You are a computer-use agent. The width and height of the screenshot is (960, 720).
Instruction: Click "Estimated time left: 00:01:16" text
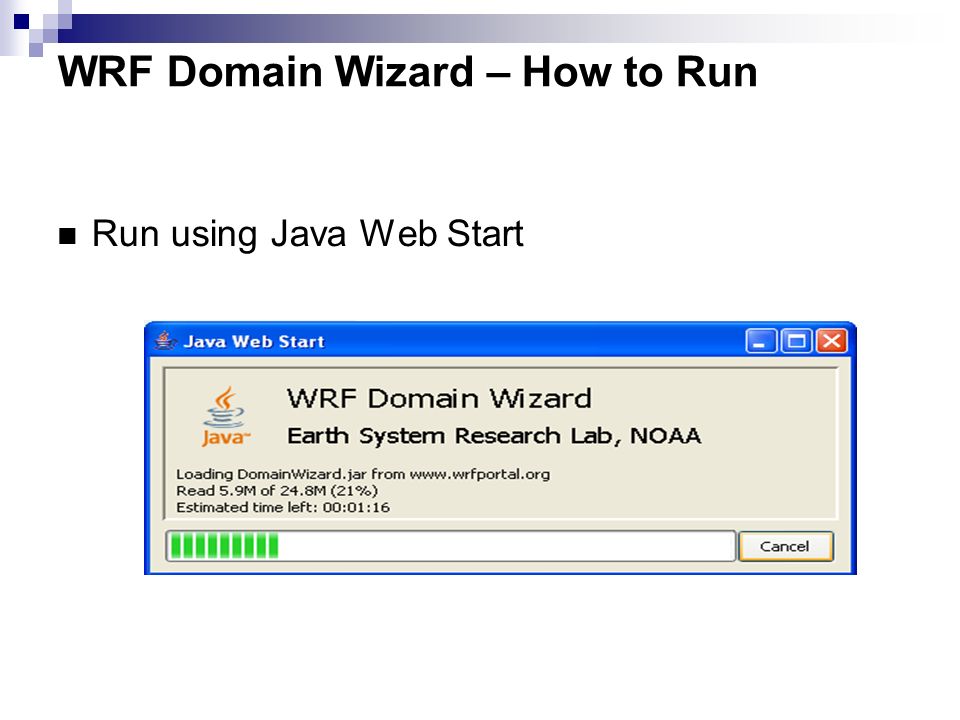pos(283,508)
